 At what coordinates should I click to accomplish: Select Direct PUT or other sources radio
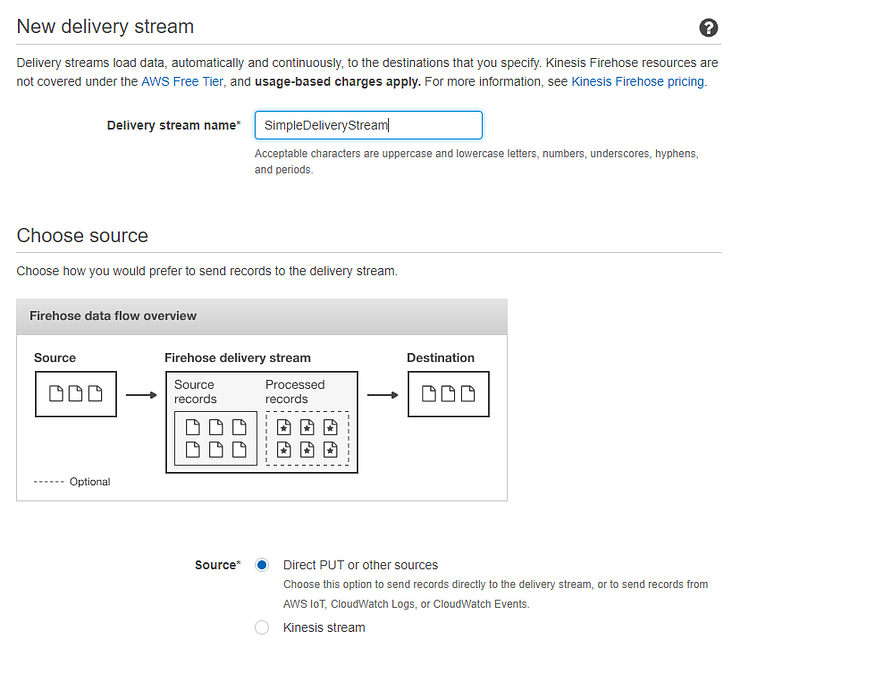pyautogui.click(x=262, y=565)
